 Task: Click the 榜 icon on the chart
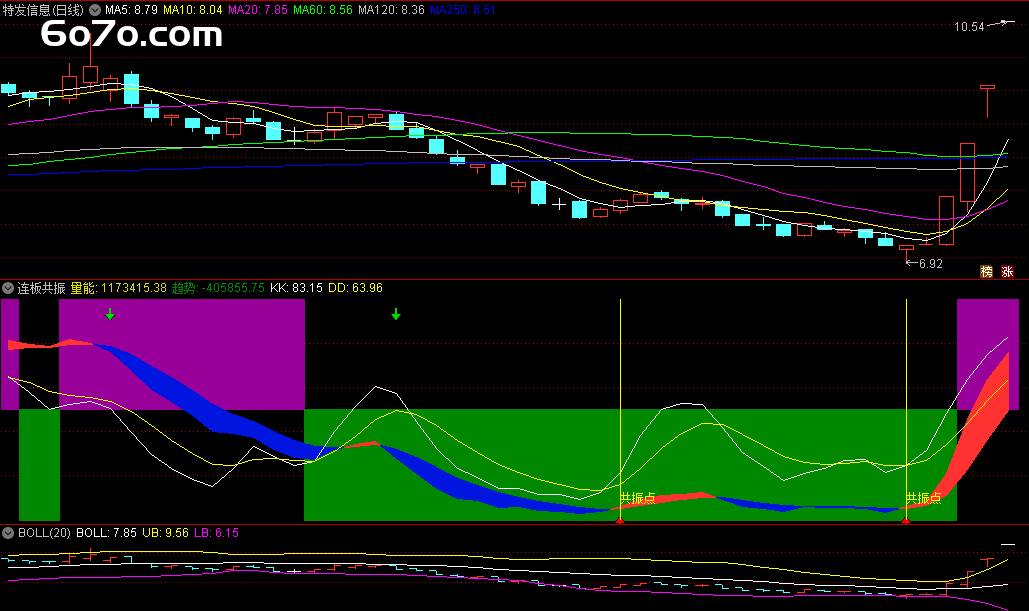[986, 272]
